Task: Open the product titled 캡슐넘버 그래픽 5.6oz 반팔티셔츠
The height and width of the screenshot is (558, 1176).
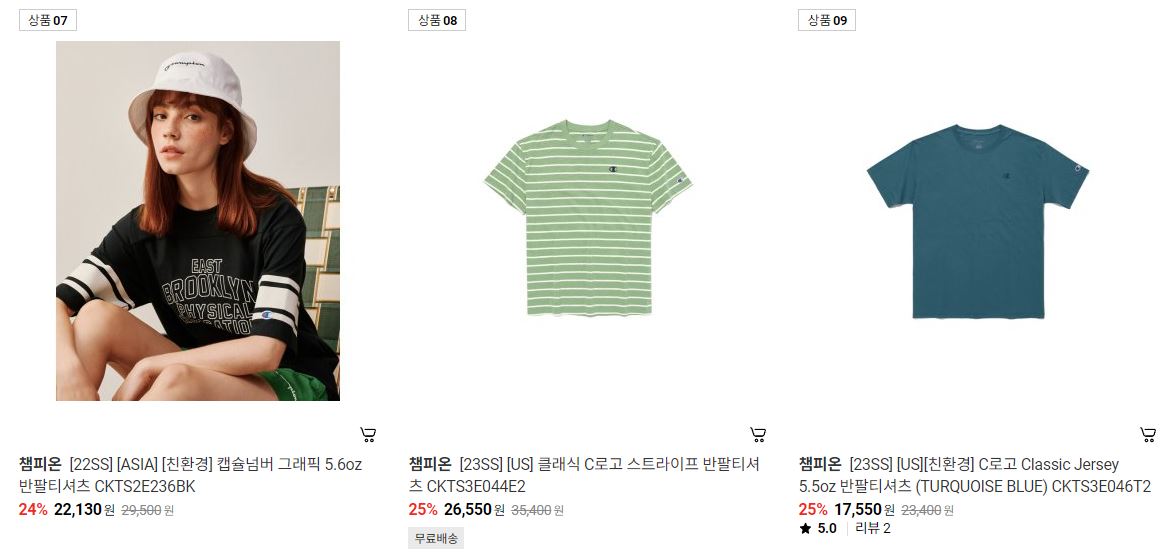Action: [x=190, y=475]
